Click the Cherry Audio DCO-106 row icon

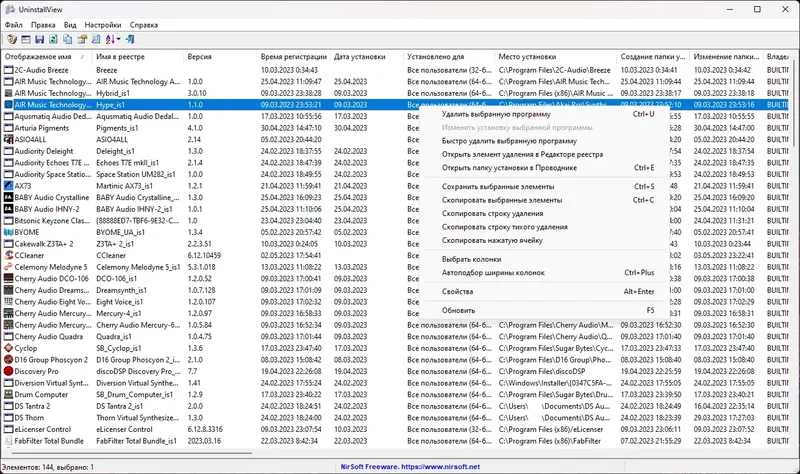point(8,279)
